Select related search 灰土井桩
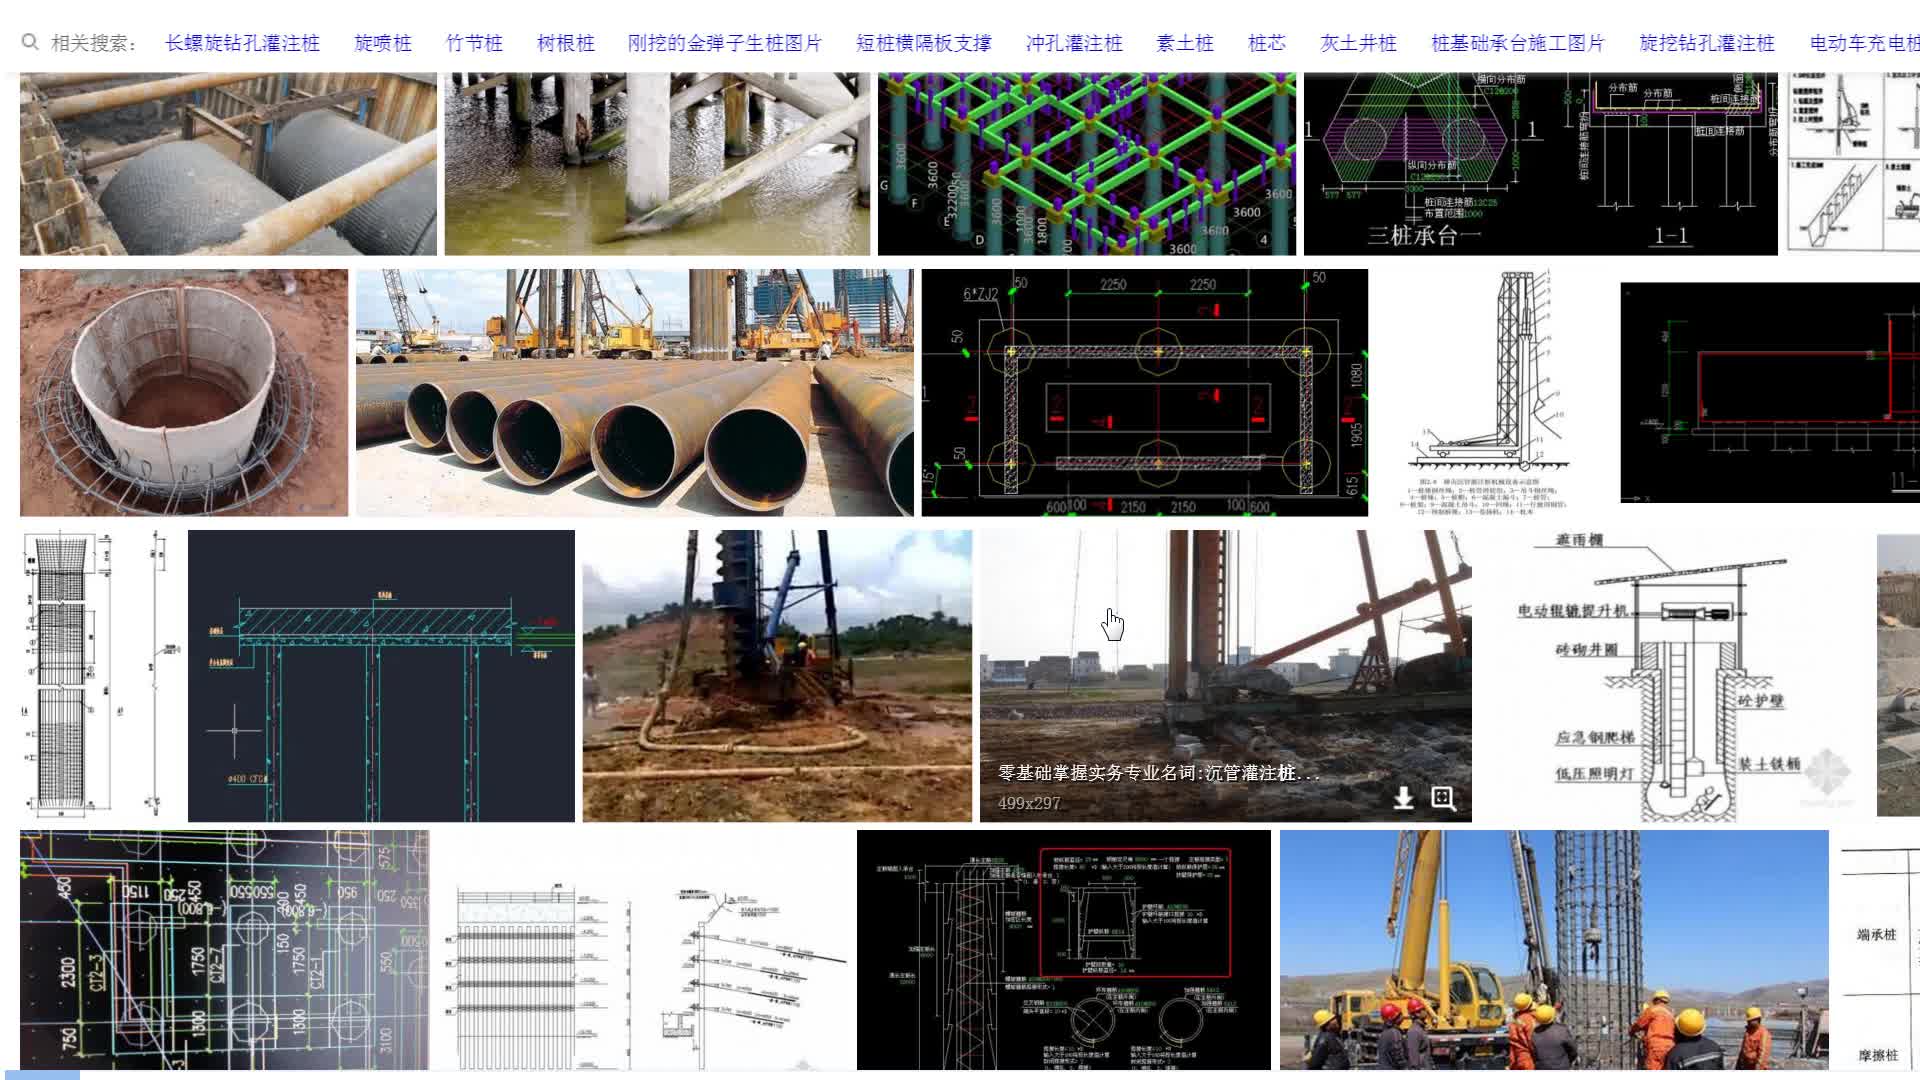Viewport: 1920px width, 1080px height. click(1358, 43)
